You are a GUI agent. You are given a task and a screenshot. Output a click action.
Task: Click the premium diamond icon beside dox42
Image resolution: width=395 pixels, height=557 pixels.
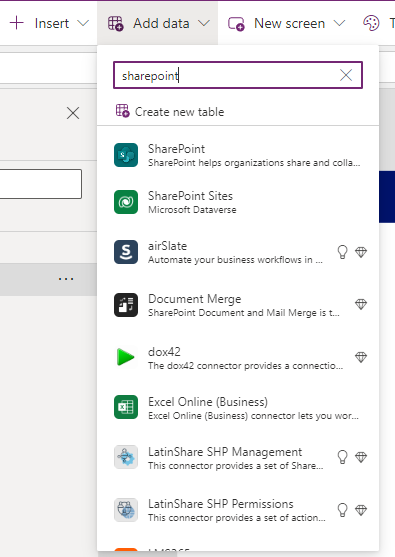click(361, 357)
